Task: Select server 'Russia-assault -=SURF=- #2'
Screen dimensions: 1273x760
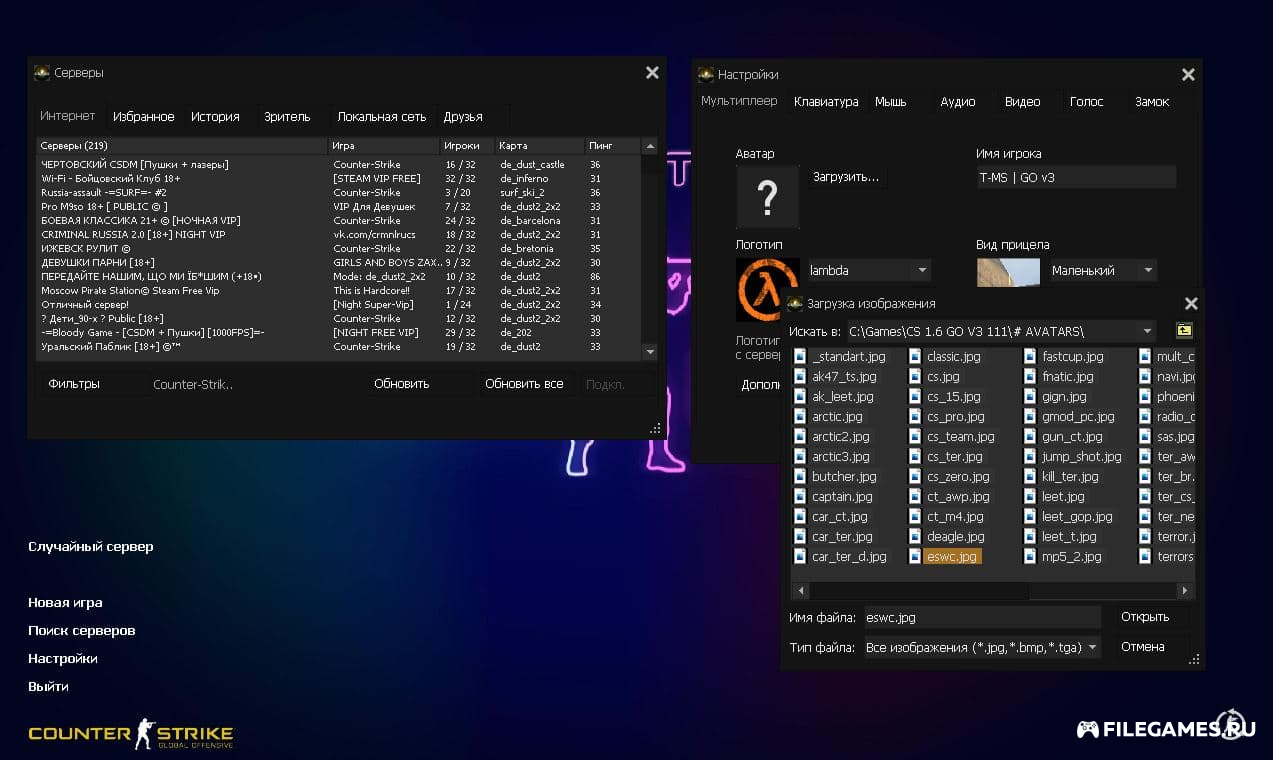Action: (x=339, y=192)
